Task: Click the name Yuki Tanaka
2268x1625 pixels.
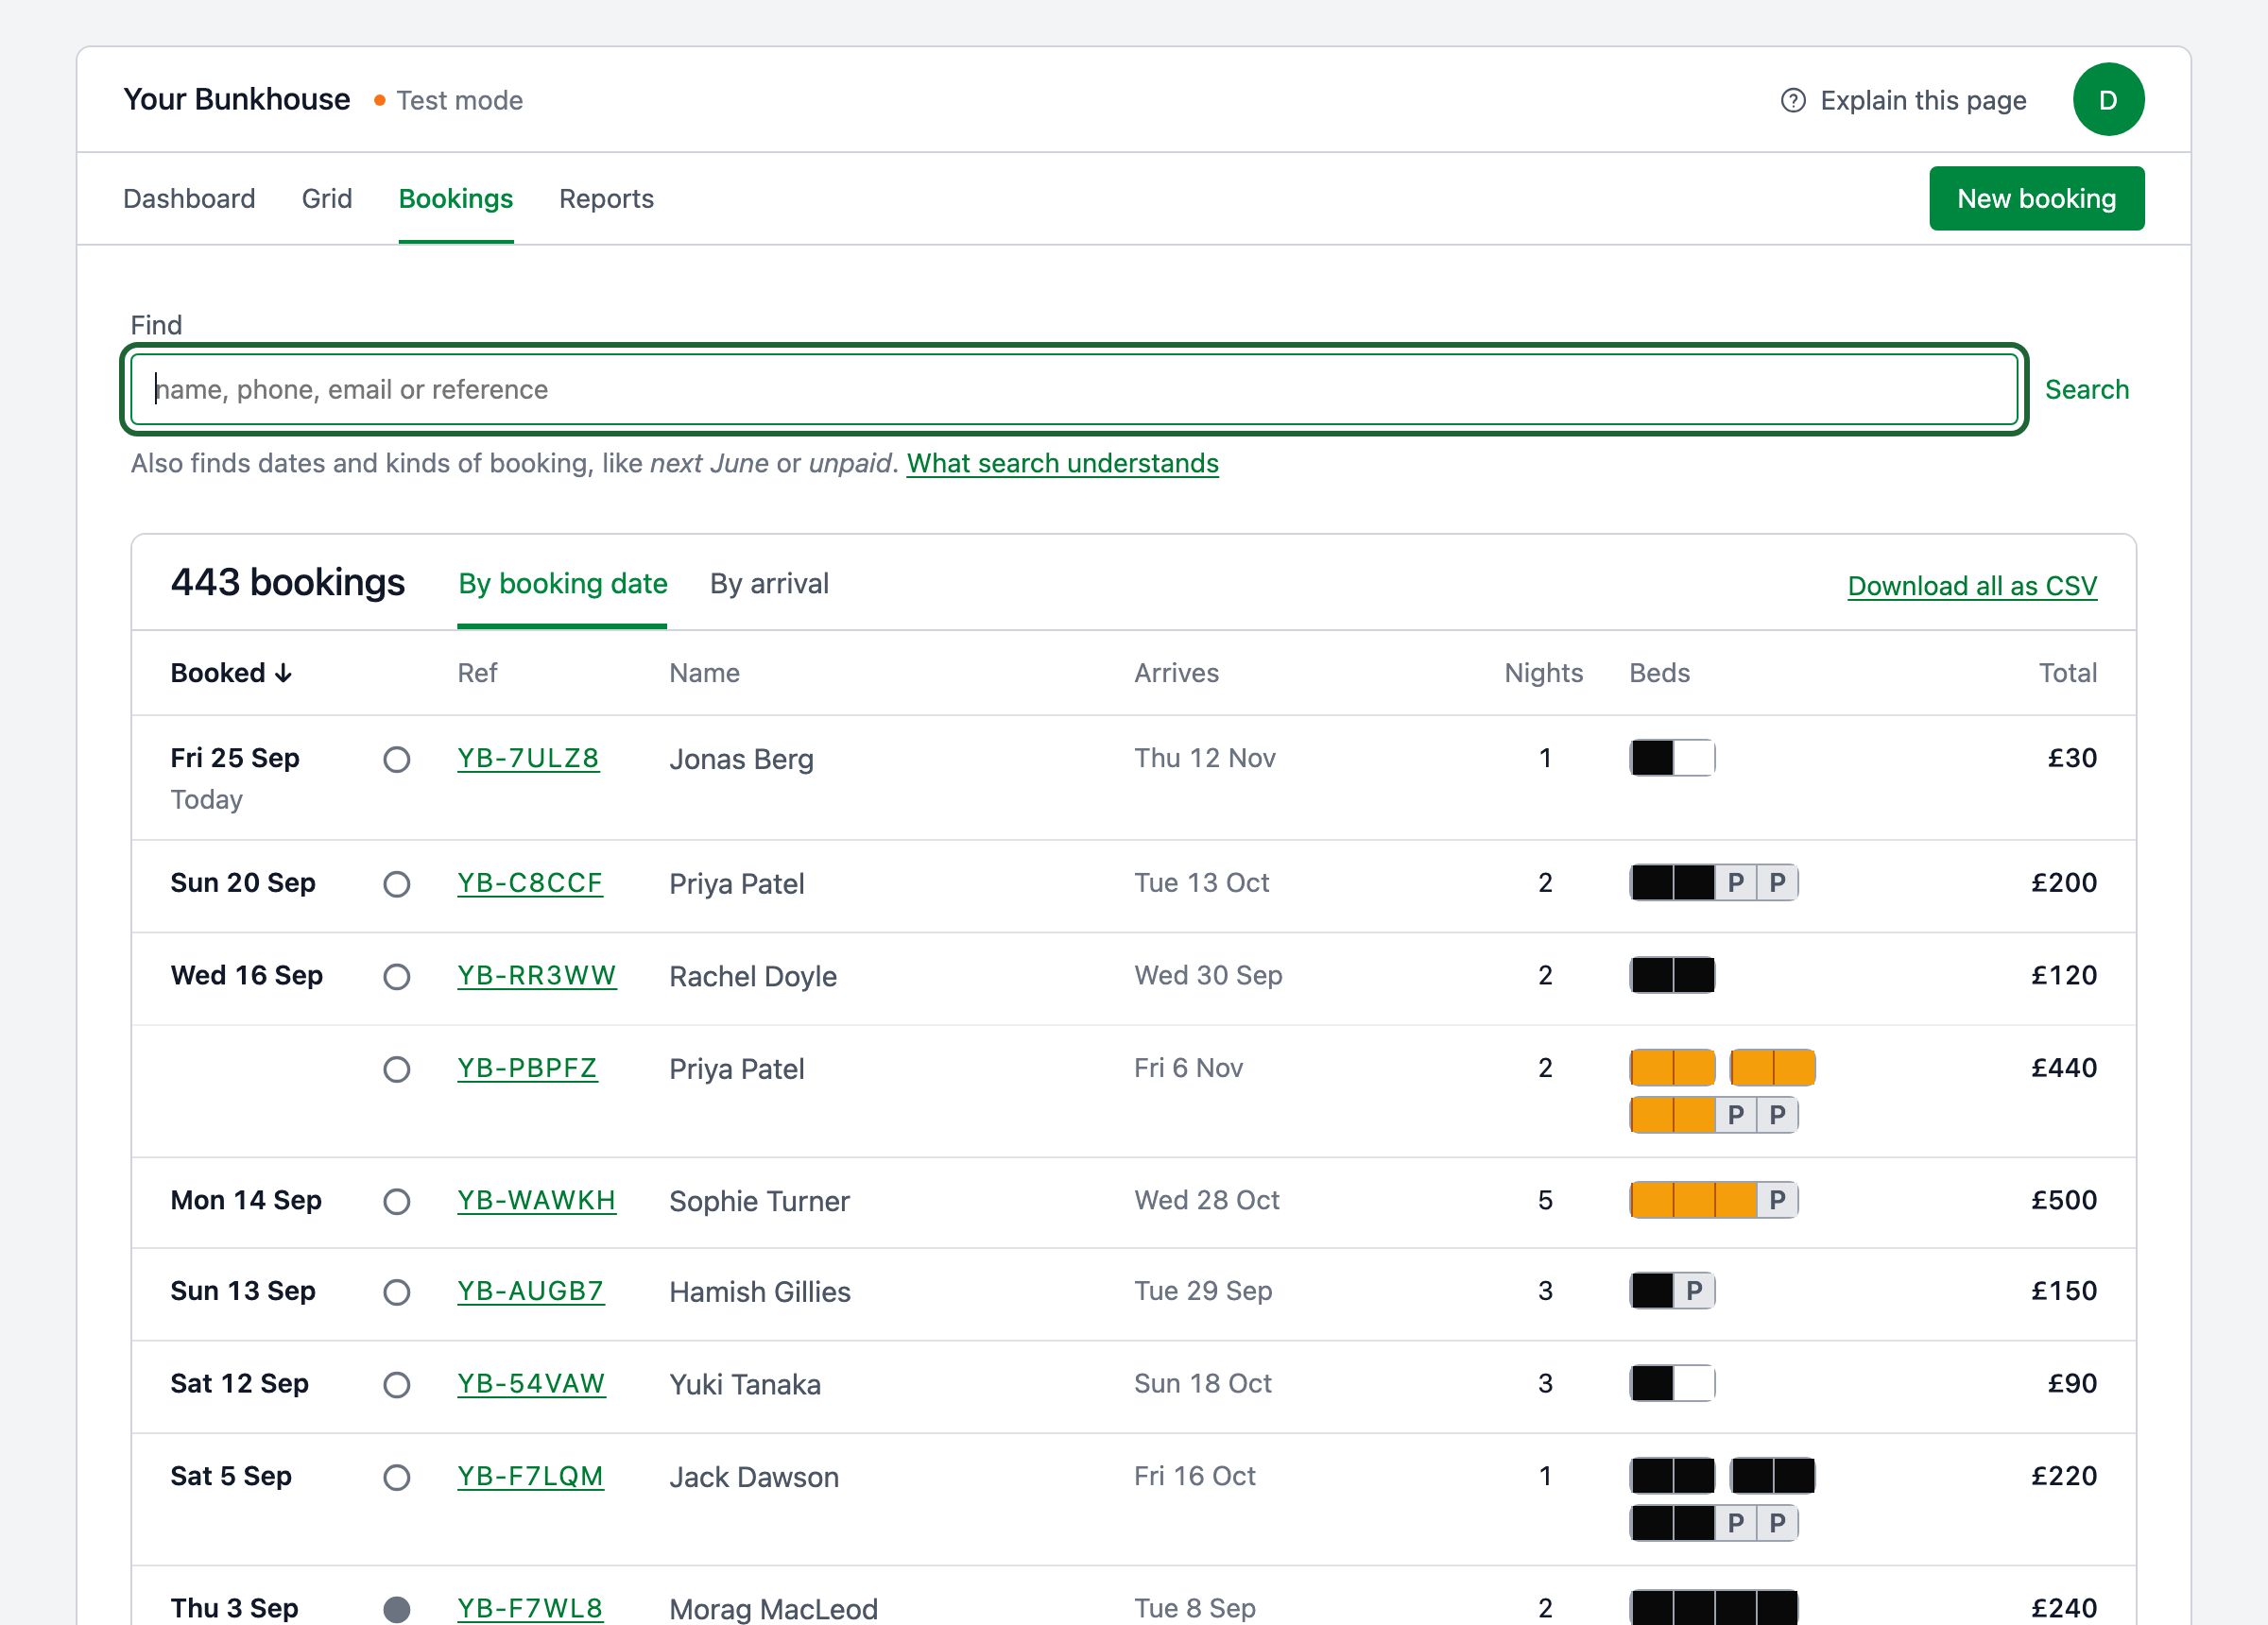Action: pyautogui.click(x=745, y=1385)
